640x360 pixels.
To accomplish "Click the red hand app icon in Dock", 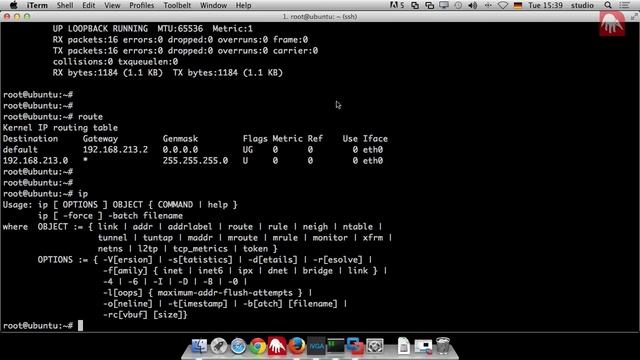I will pos(277,345).
